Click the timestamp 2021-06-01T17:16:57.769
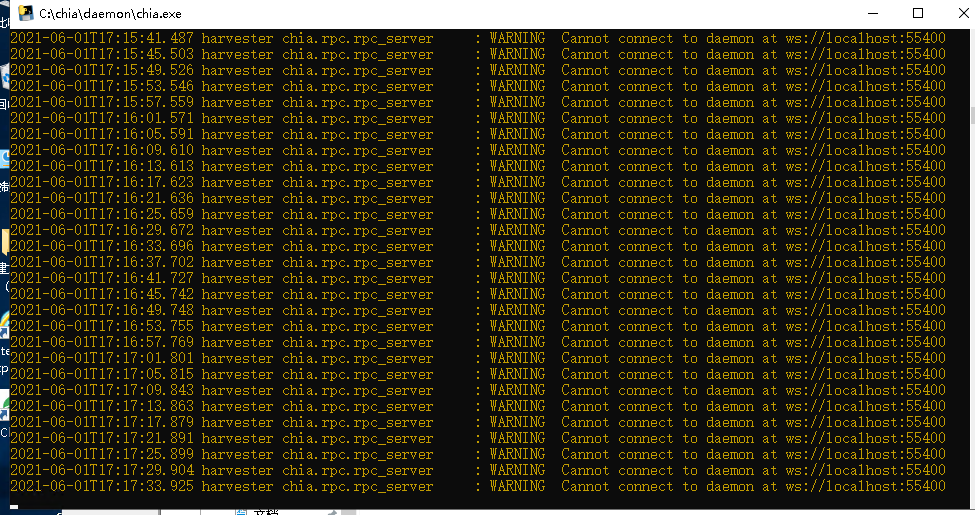Image resolution: width=975 pixels, height=515 pixels. click(102, 342)
